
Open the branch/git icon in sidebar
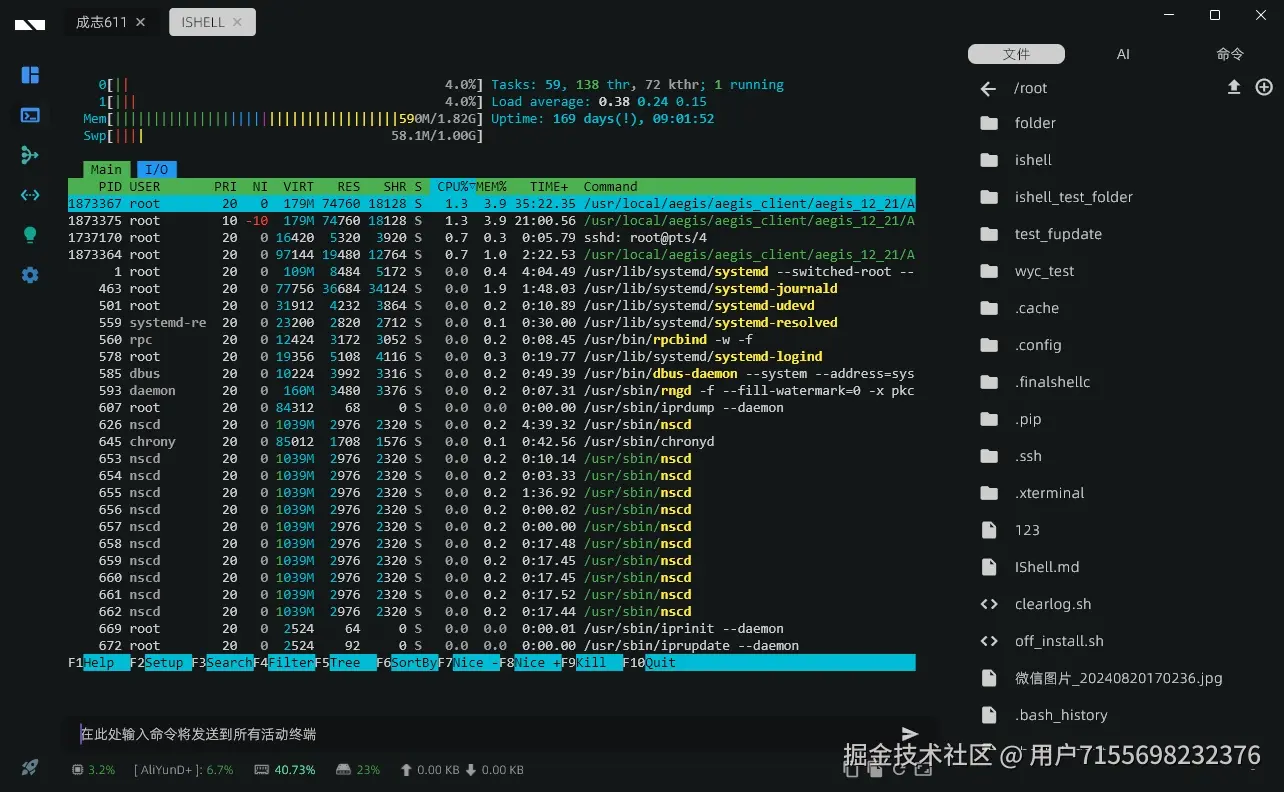(x=30, y=155)
